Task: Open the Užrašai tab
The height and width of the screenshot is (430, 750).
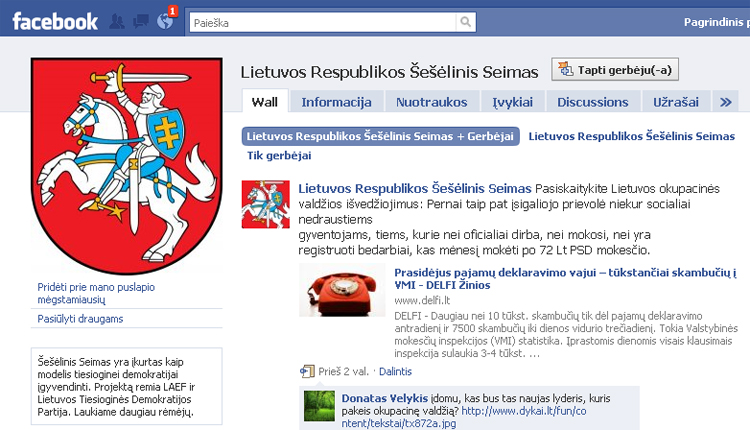Action: tap(676, 102)
